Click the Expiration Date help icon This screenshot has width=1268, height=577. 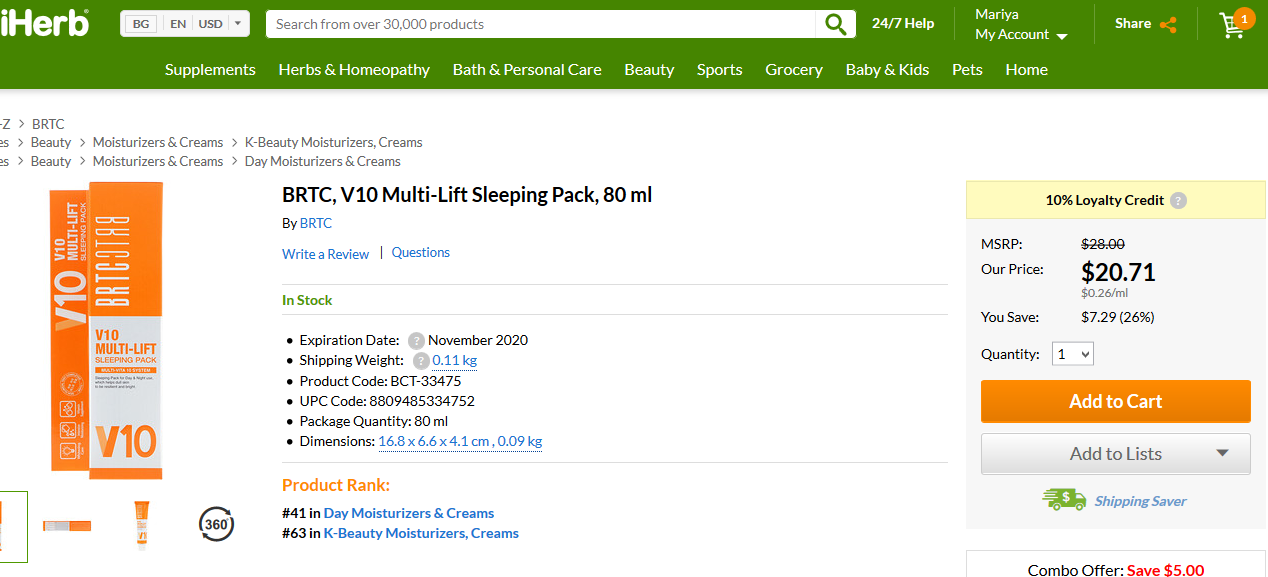416,340
